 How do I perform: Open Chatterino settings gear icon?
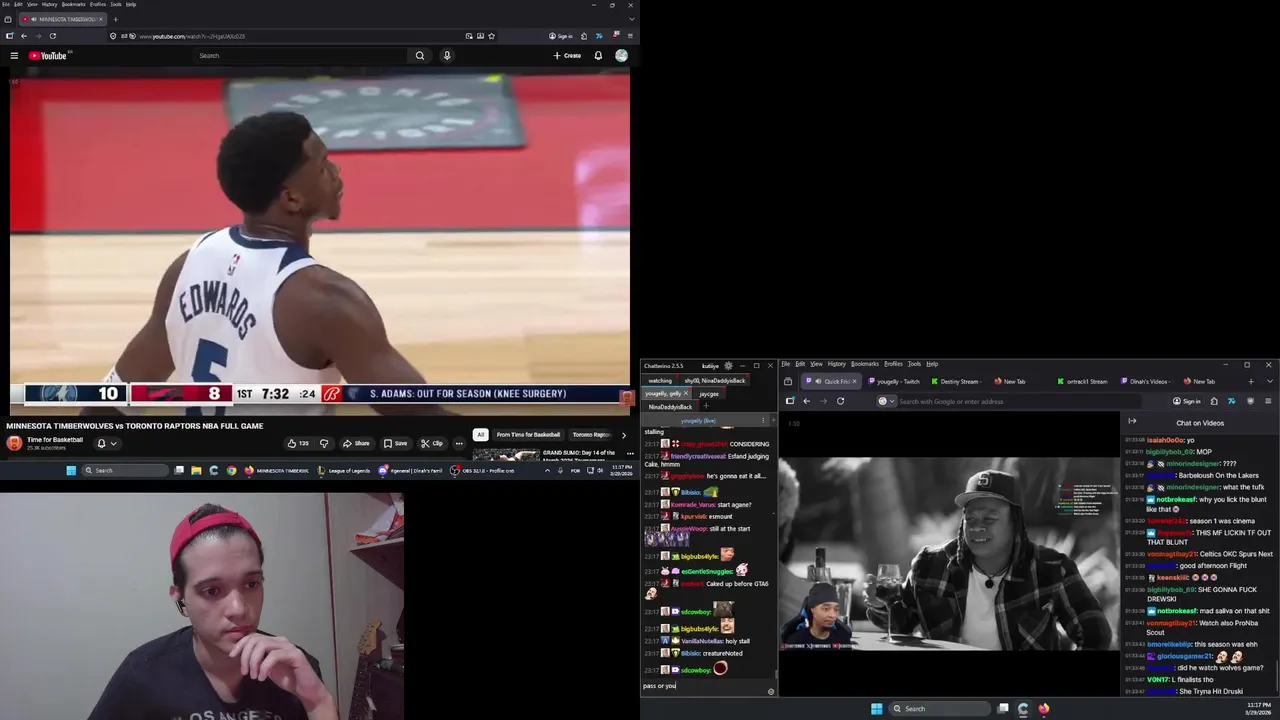(x=728, y=366)
